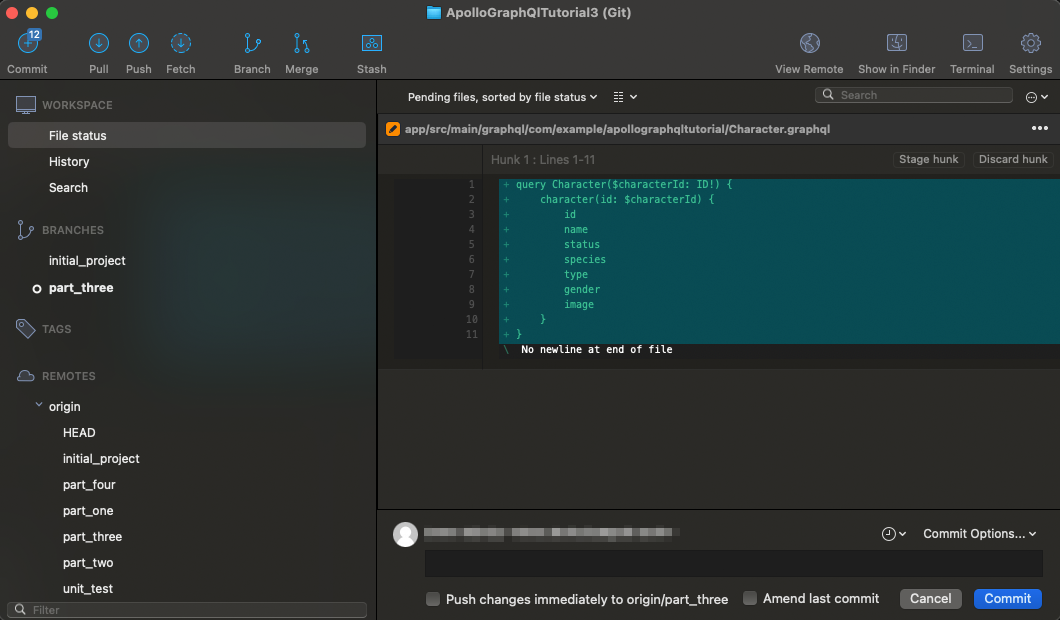This screenshot has width=1060, height=620.
Task: Open the ellipsis options dropdown near Search
Action: [1037, 97]
